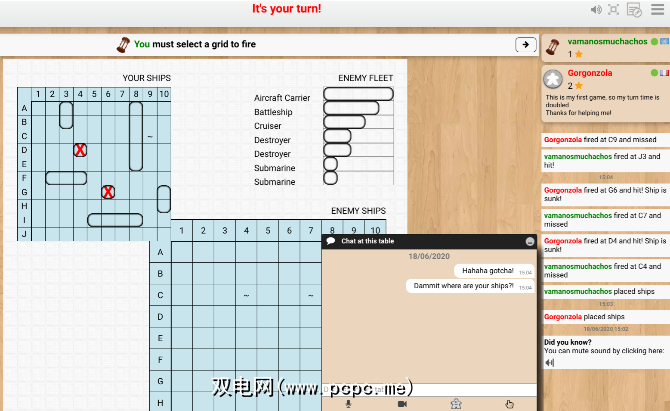The height and width of the screenshot is (411, 670).
Task: Click log entry 'vamanosmuchachos fired at C4 and missed'
Action: pyautogui.click(x=606, y=270)
